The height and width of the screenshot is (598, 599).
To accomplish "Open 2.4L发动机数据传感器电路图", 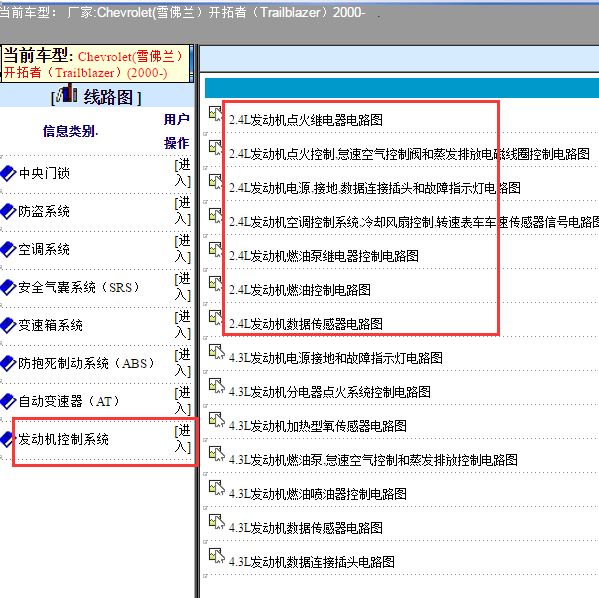I will click(306, 324).
